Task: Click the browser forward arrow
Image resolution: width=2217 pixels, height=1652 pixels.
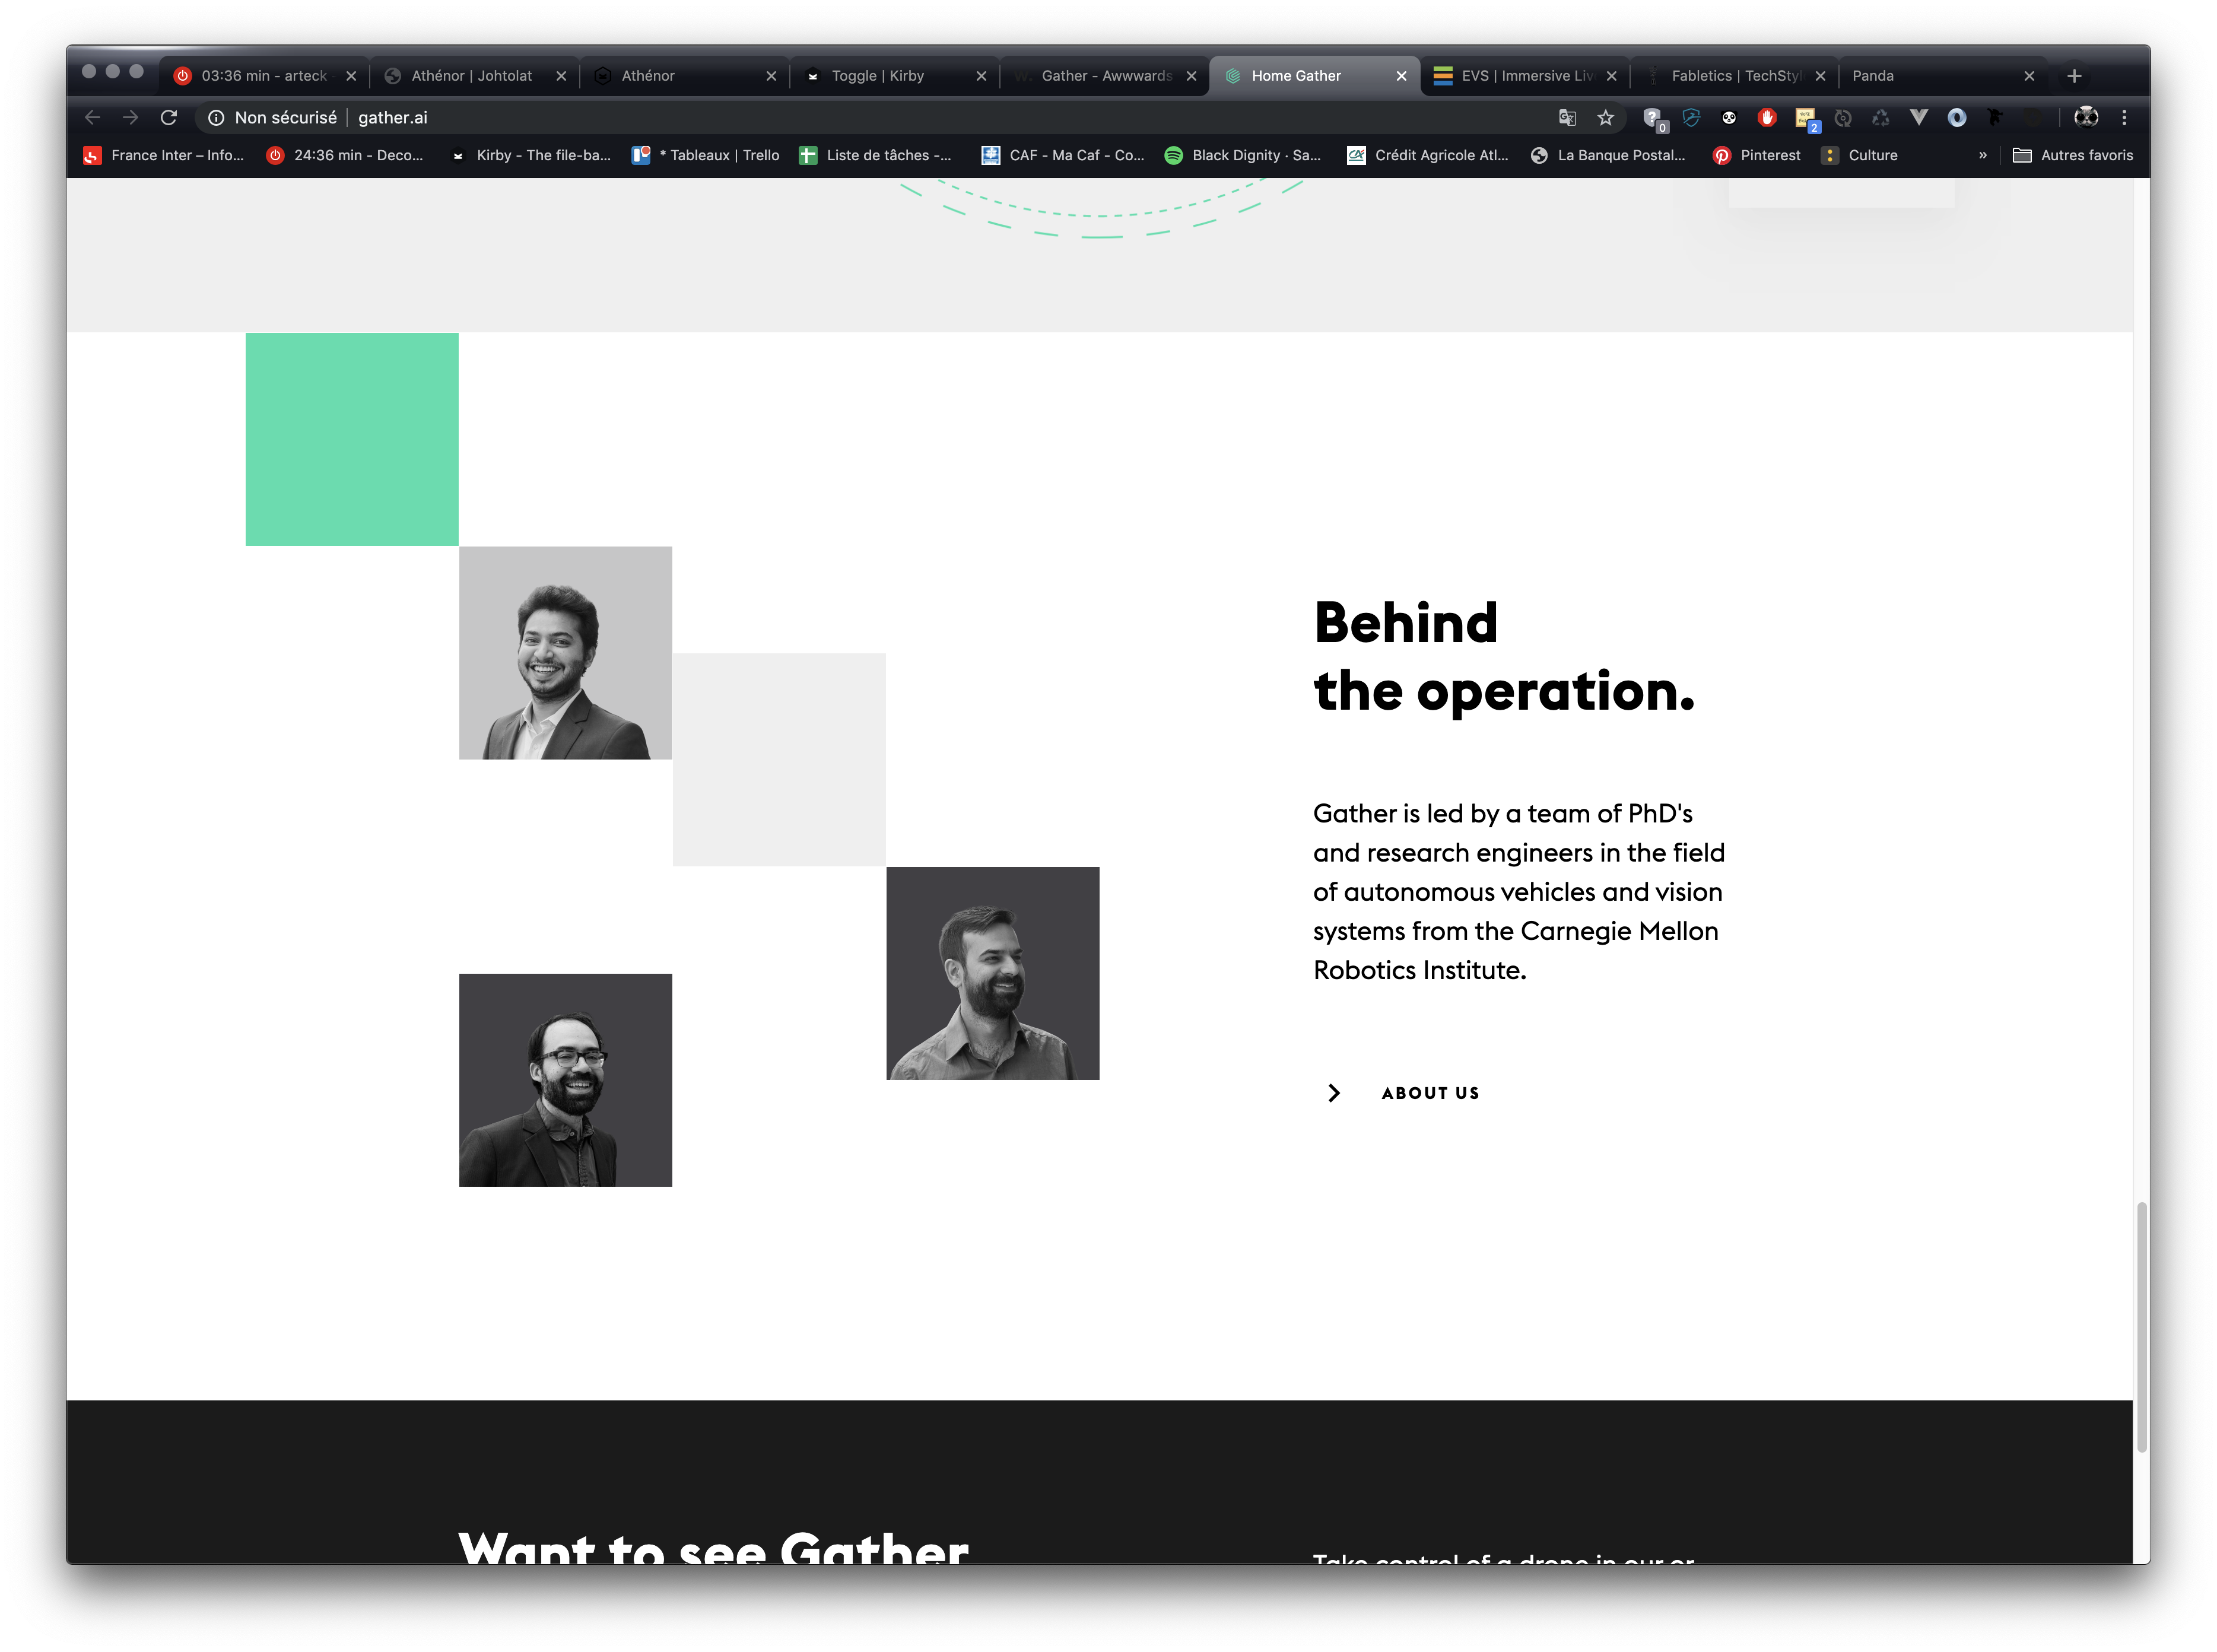Action: tap(131, 118)
